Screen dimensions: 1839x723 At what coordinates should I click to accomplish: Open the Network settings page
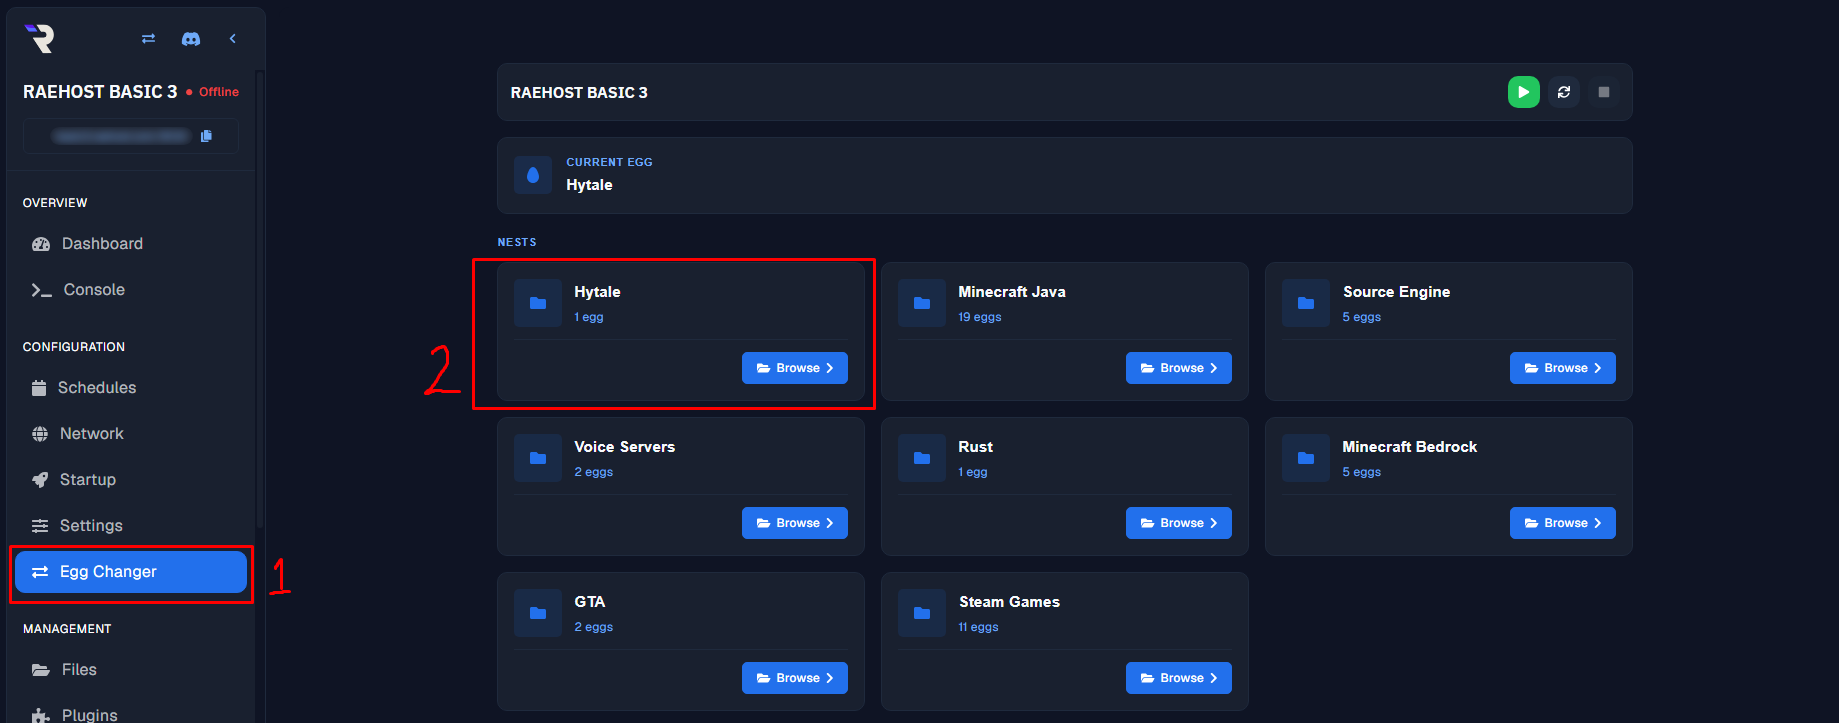point(131,434)
